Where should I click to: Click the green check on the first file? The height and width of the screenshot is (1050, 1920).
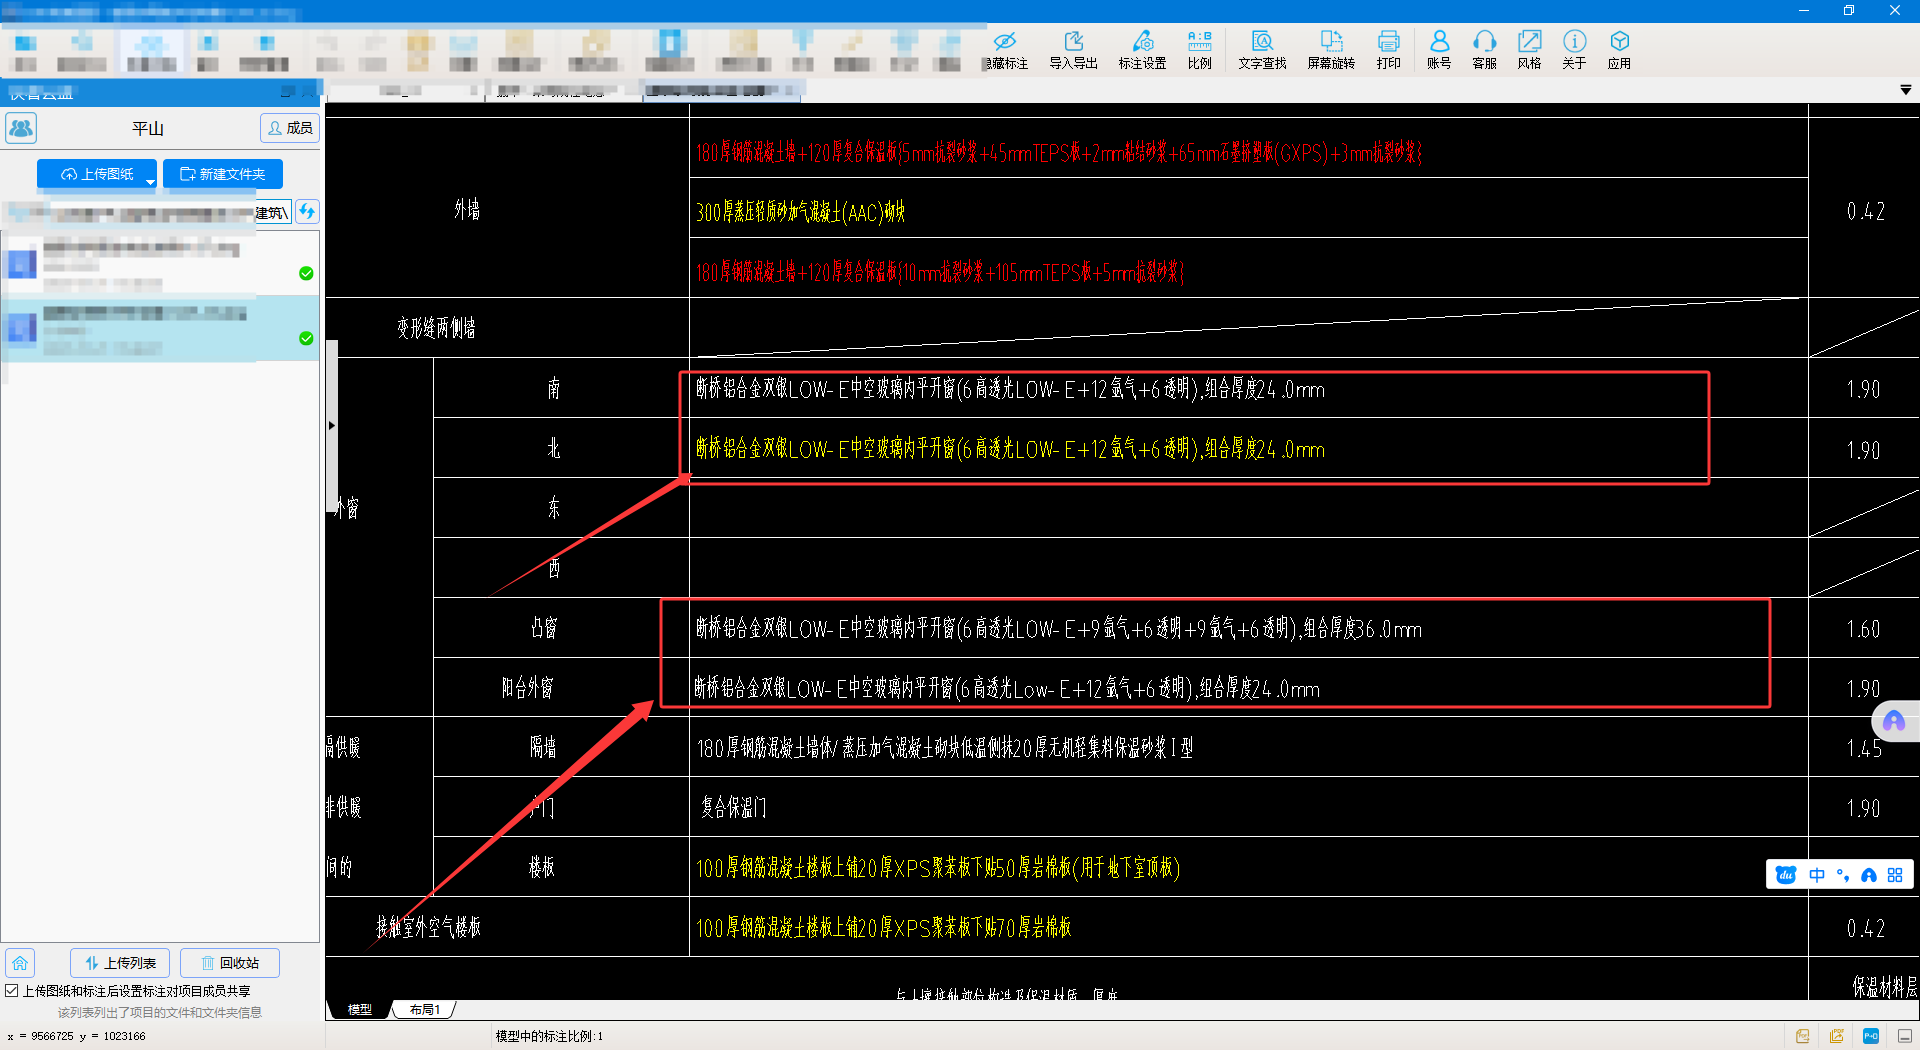click(x=306, y=273)
